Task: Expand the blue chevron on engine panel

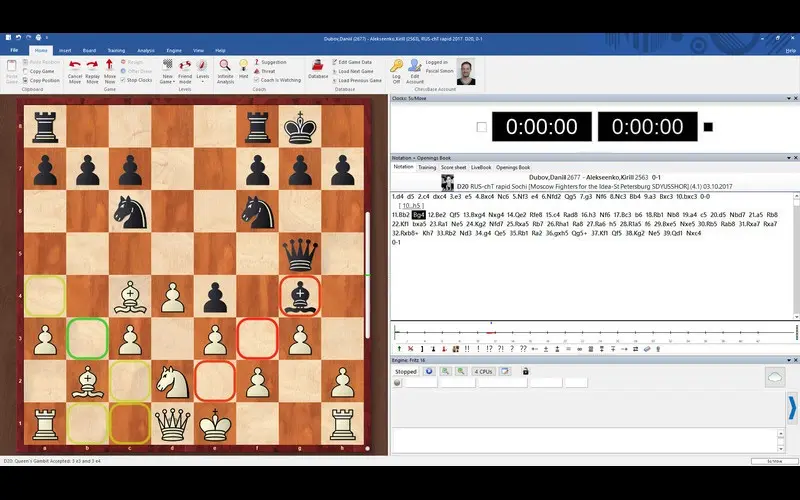Action: coord(792,408)
